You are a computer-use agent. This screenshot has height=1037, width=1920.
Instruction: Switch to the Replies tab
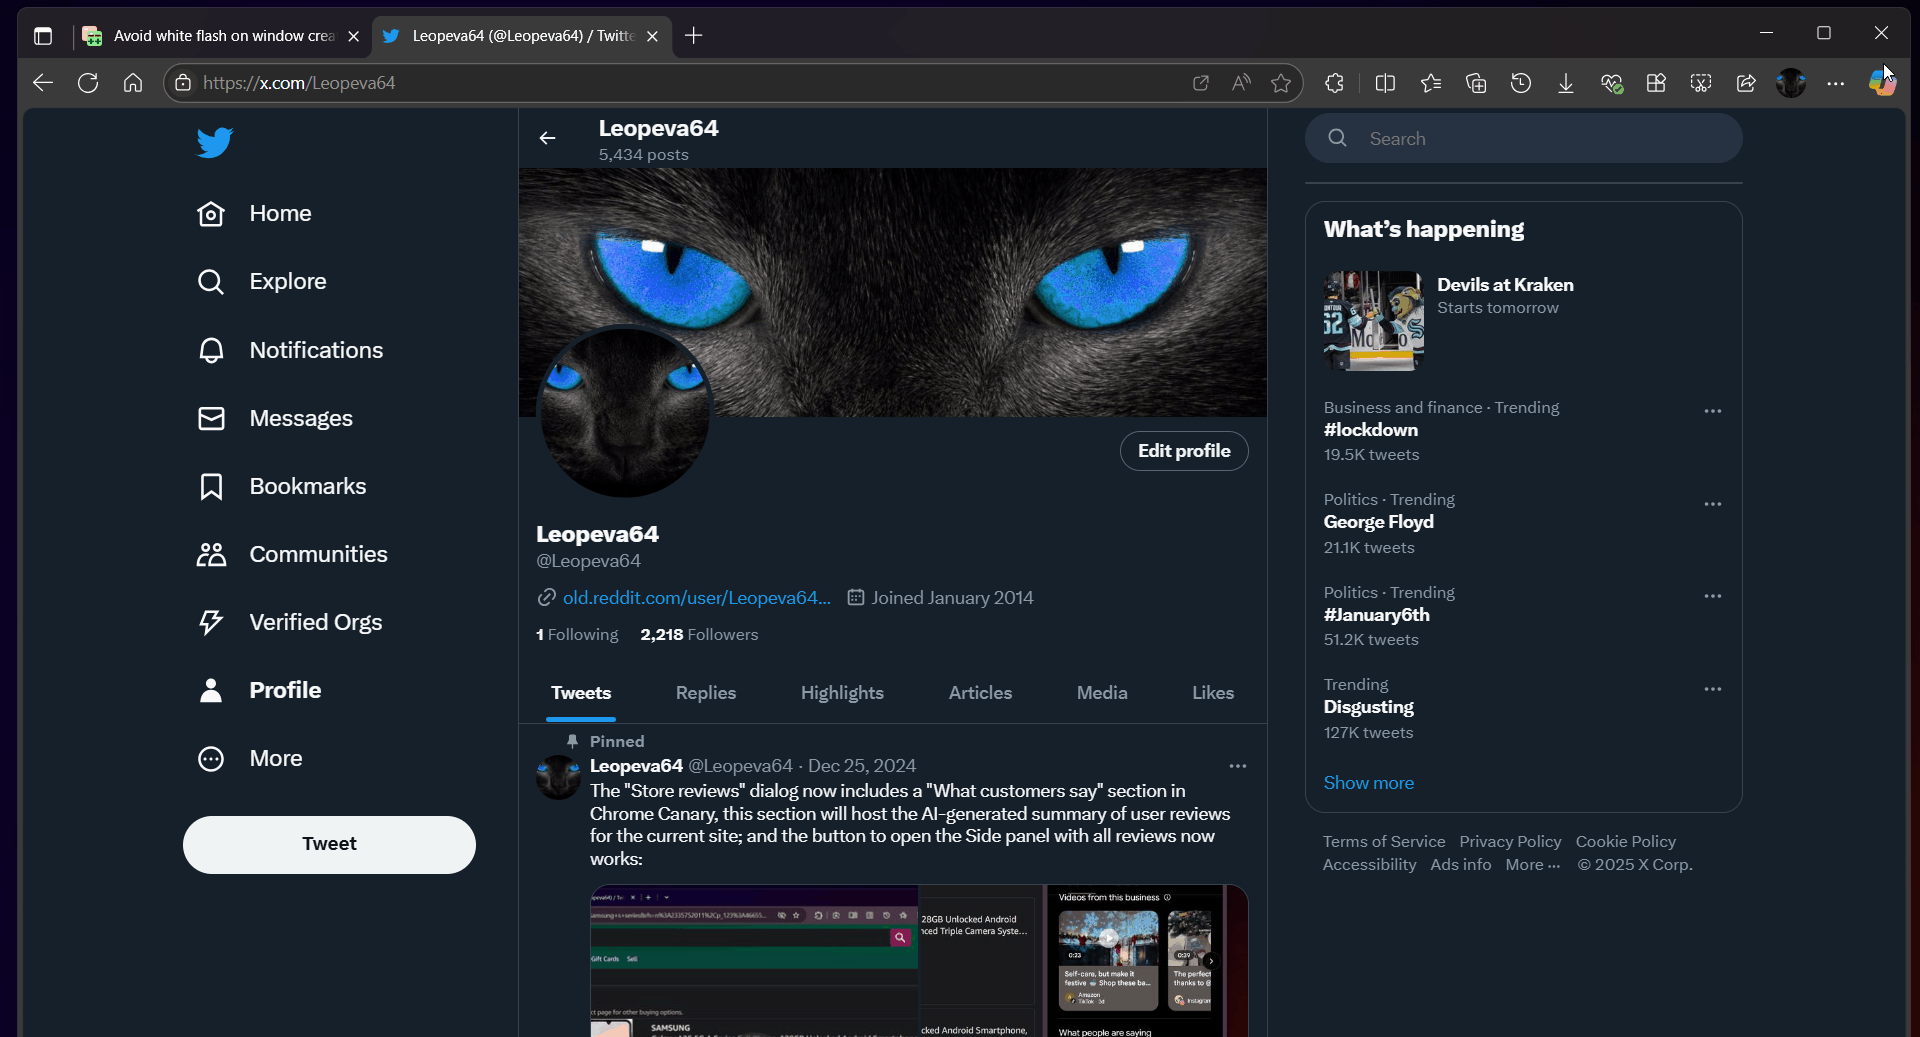tap(705, 693)
